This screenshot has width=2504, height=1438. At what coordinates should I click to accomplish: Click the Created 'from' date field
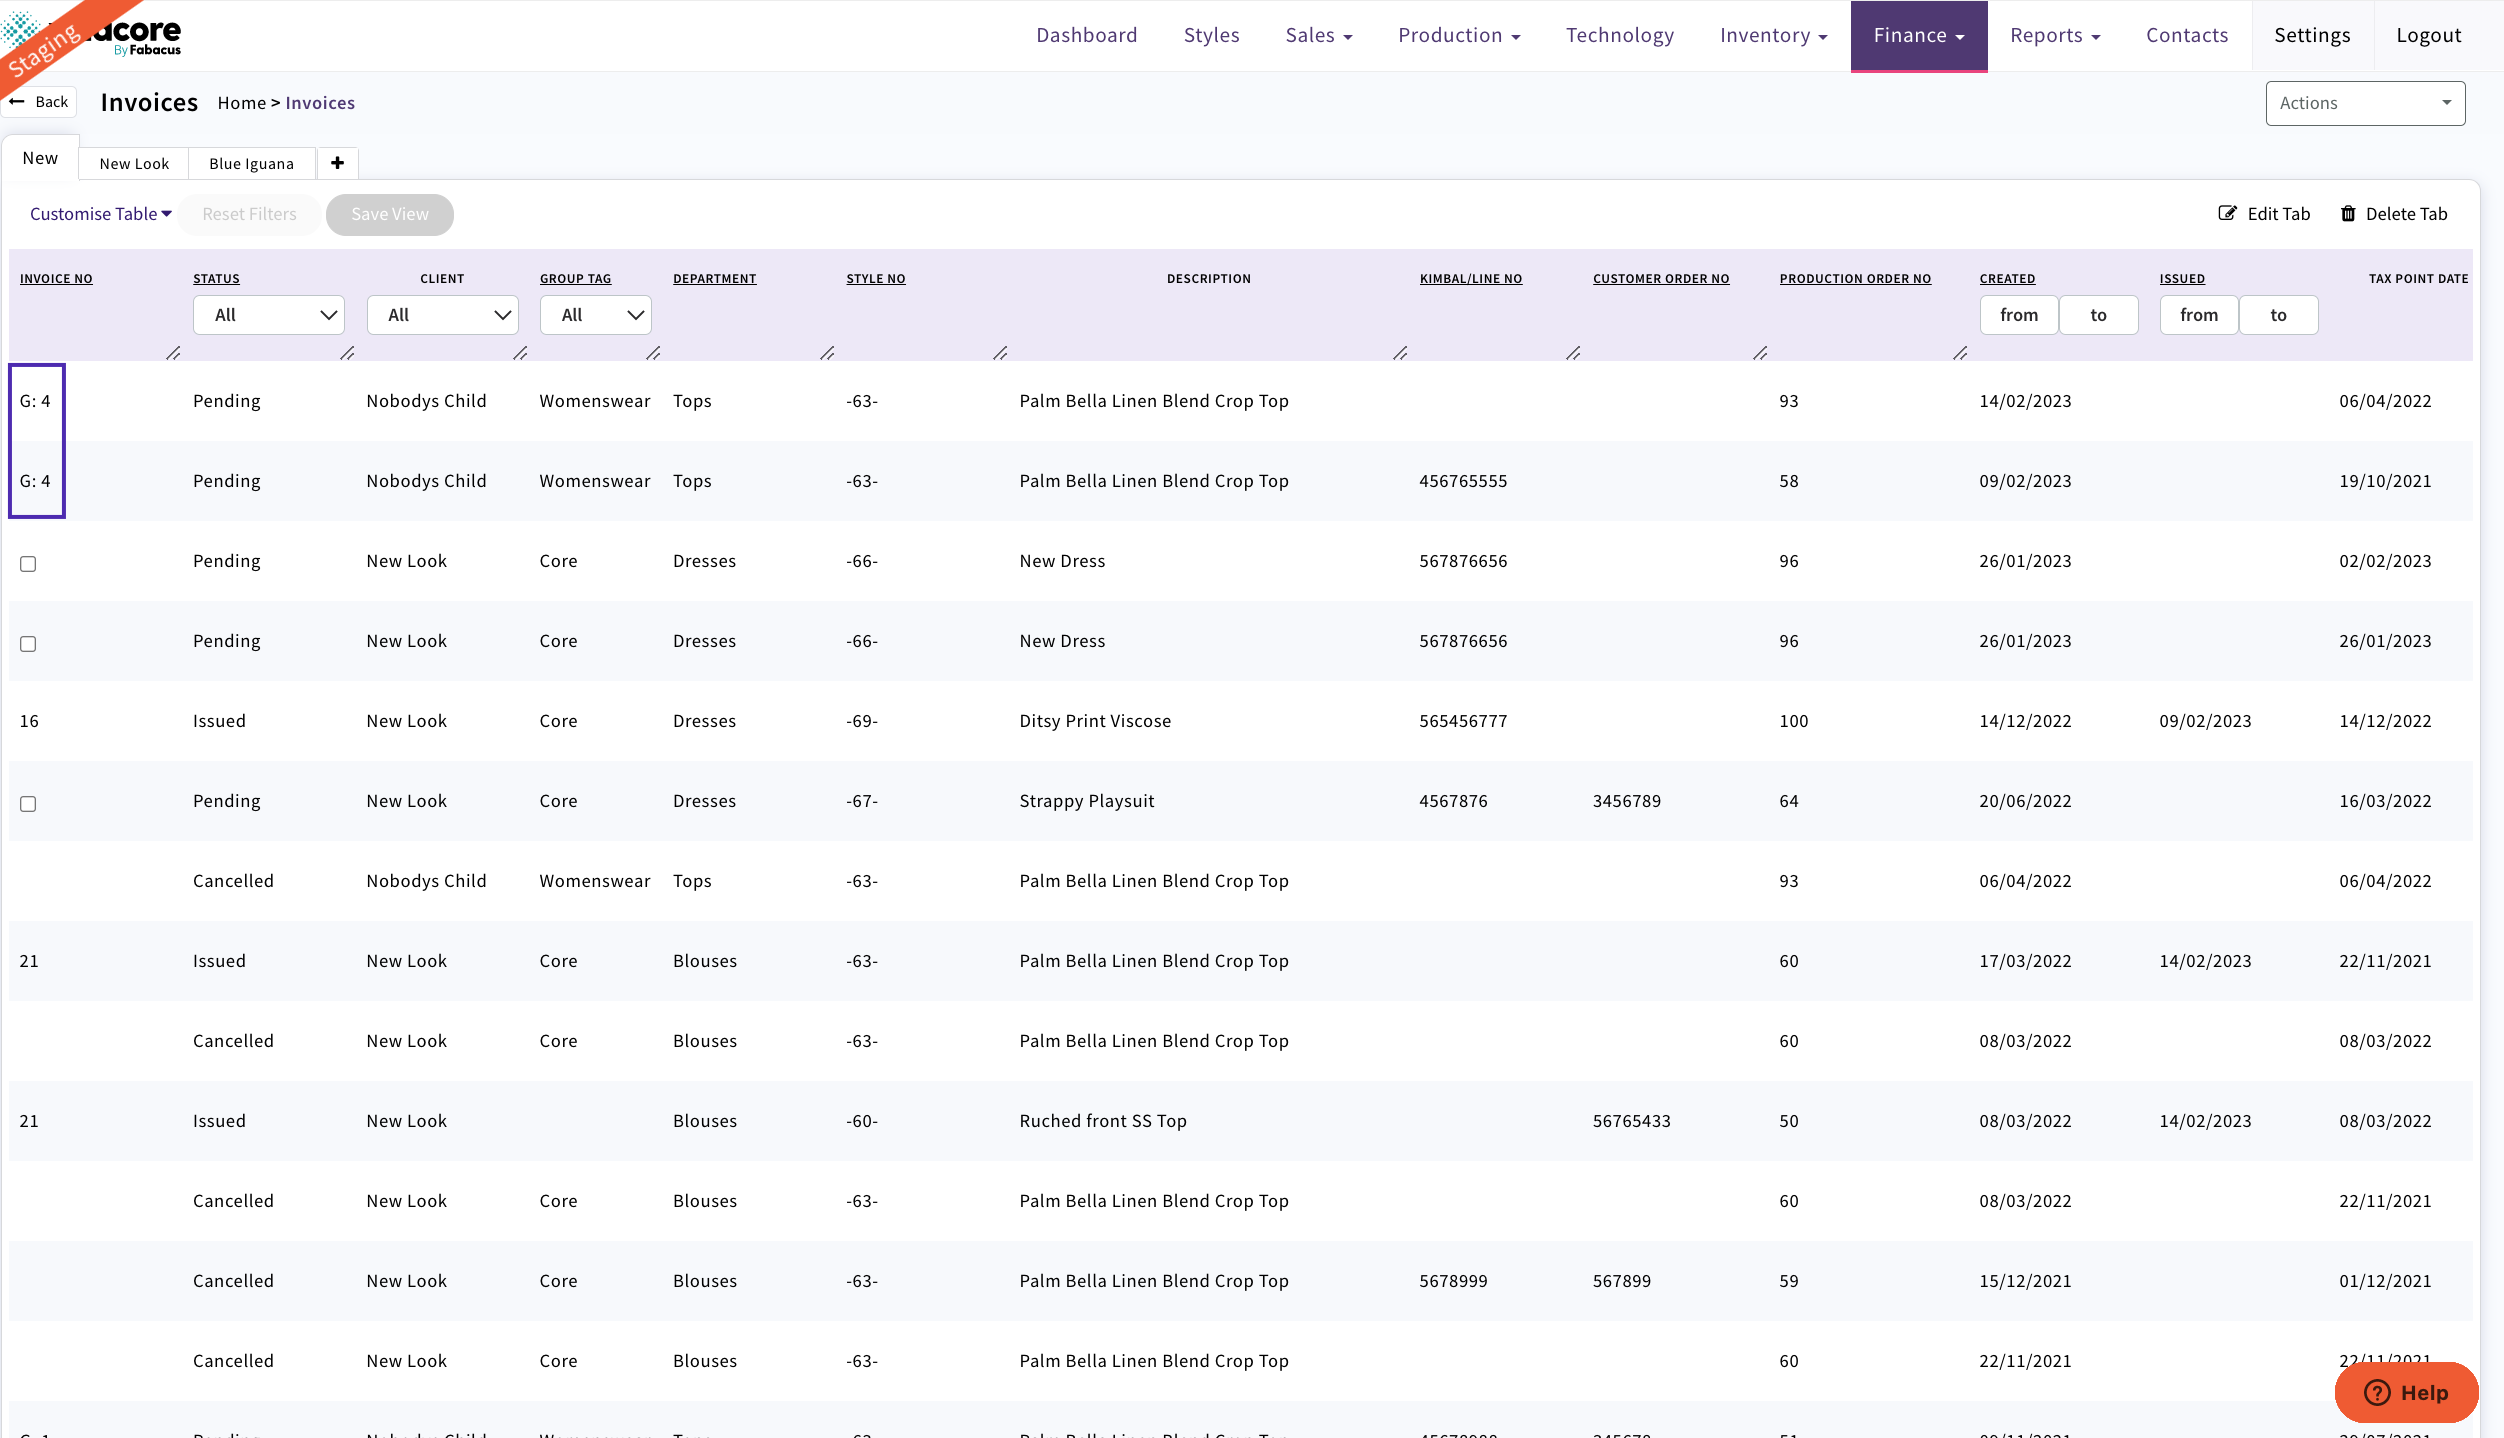2018,314
